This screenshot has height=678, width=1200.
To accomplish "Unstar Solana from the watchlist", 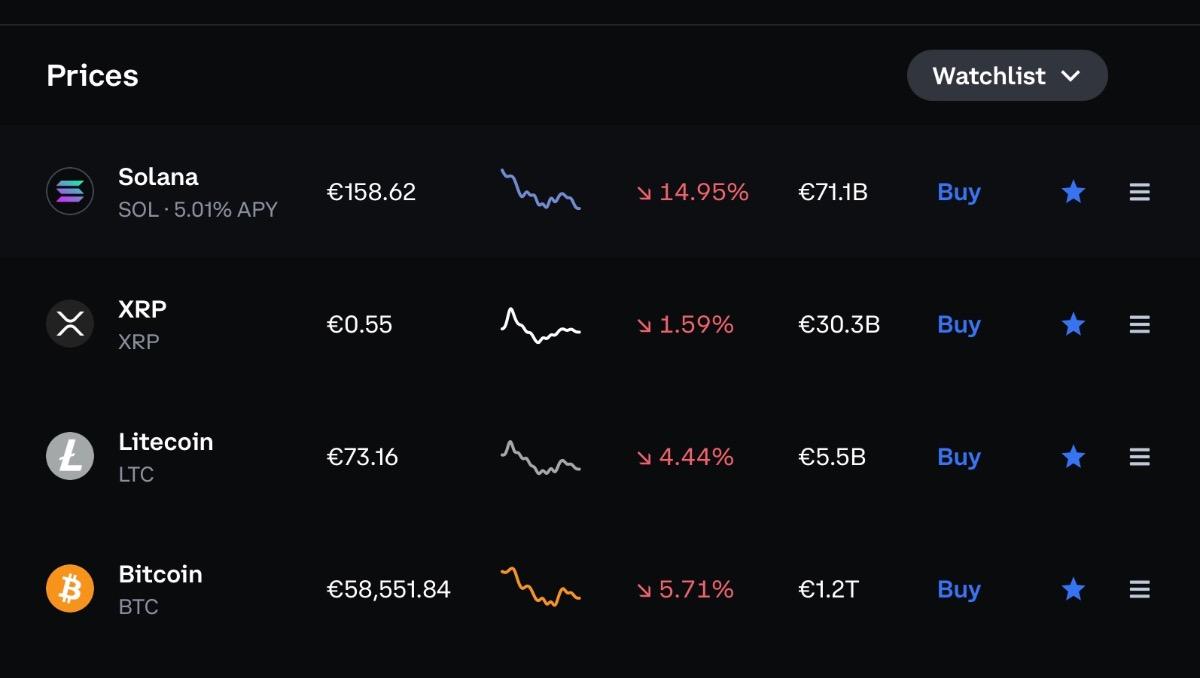I will point(1073,192).
